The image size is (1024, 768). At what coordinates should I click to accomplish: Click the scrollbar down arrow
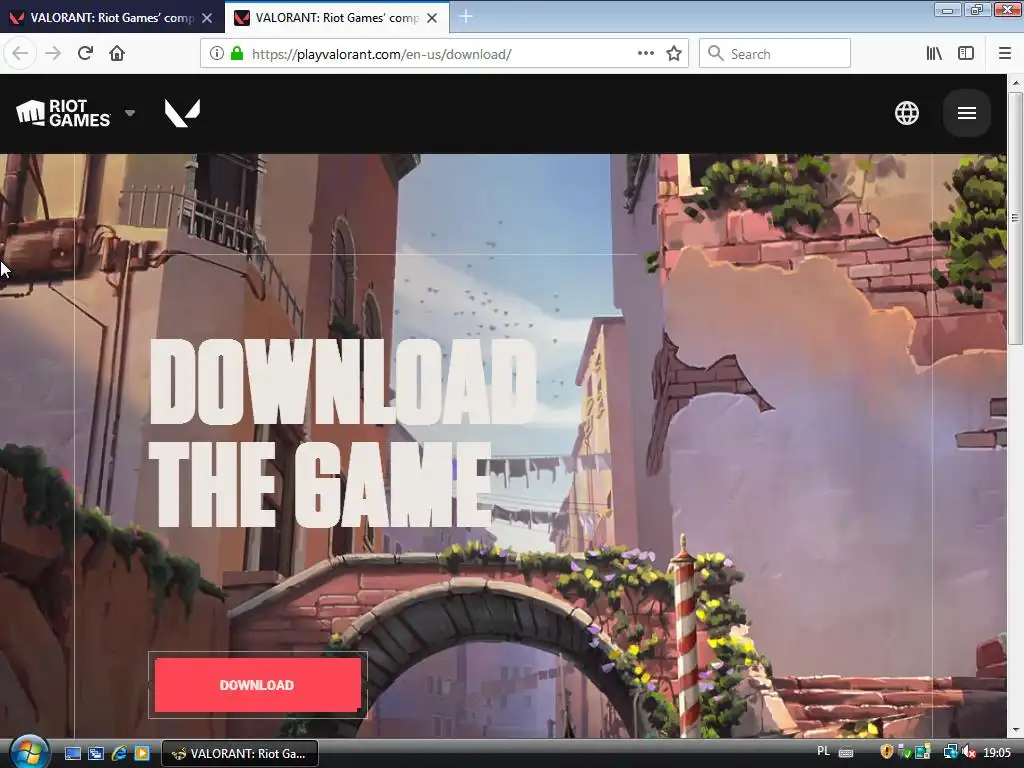1015,730
